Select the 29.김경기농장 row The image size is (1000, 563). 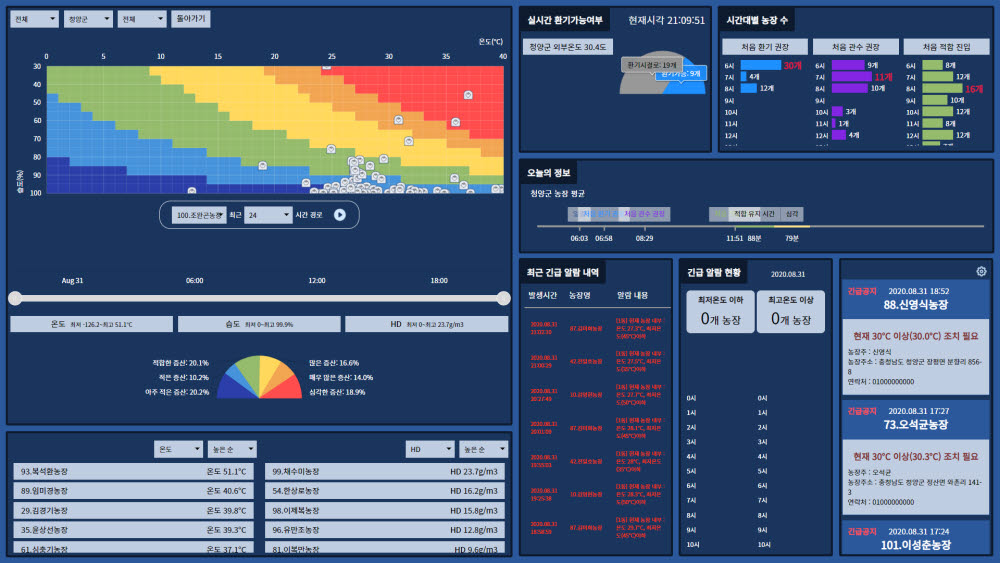[133, 510]
